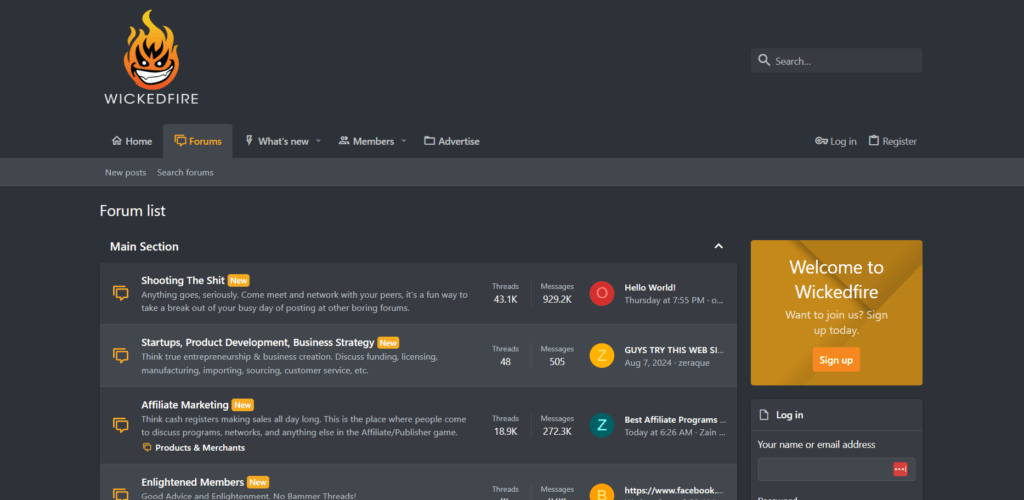Click the Today at 6:26 AM timestamp

coord(658,432)
